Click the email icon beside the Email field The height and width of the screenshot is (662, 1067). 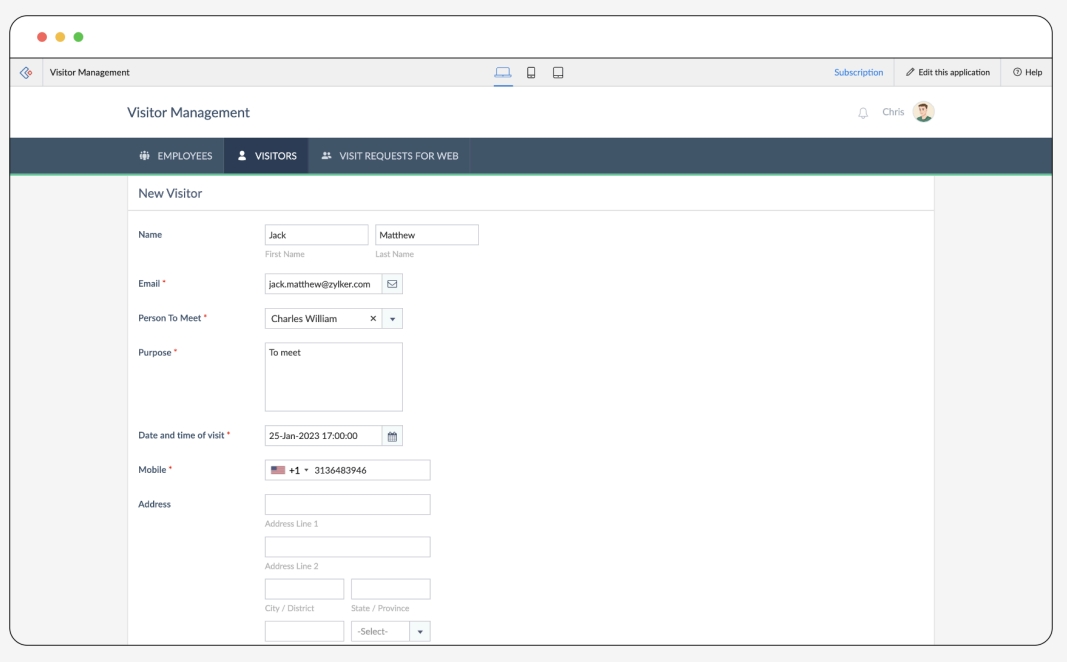[x=391, y=283]
